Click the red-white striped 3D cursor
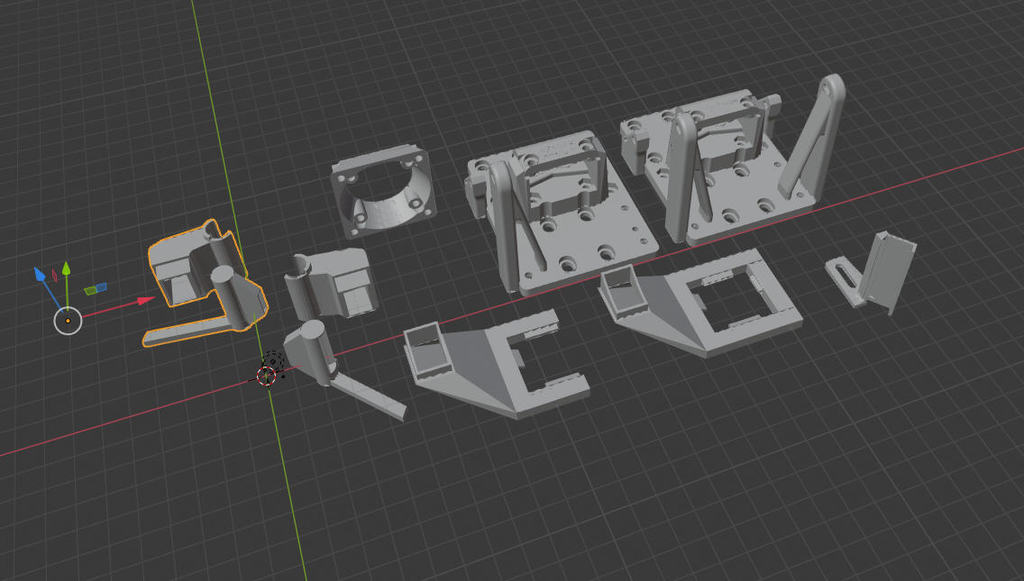1024x581 pixels. coord(267,374)
